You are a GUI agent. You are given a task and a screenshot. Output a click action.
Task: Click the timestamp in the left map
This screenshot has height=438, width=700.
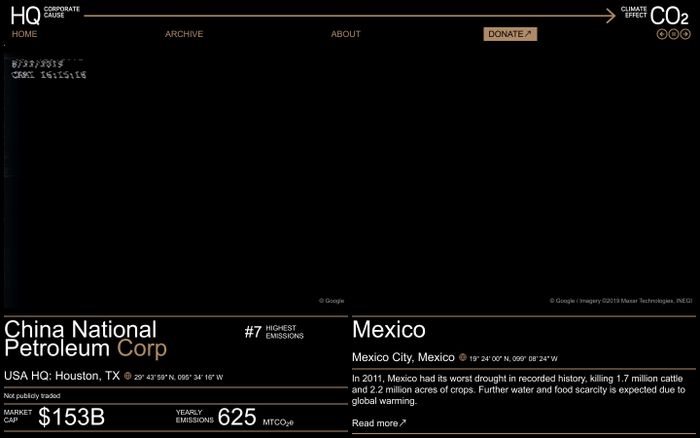click(x=49, y=69)
